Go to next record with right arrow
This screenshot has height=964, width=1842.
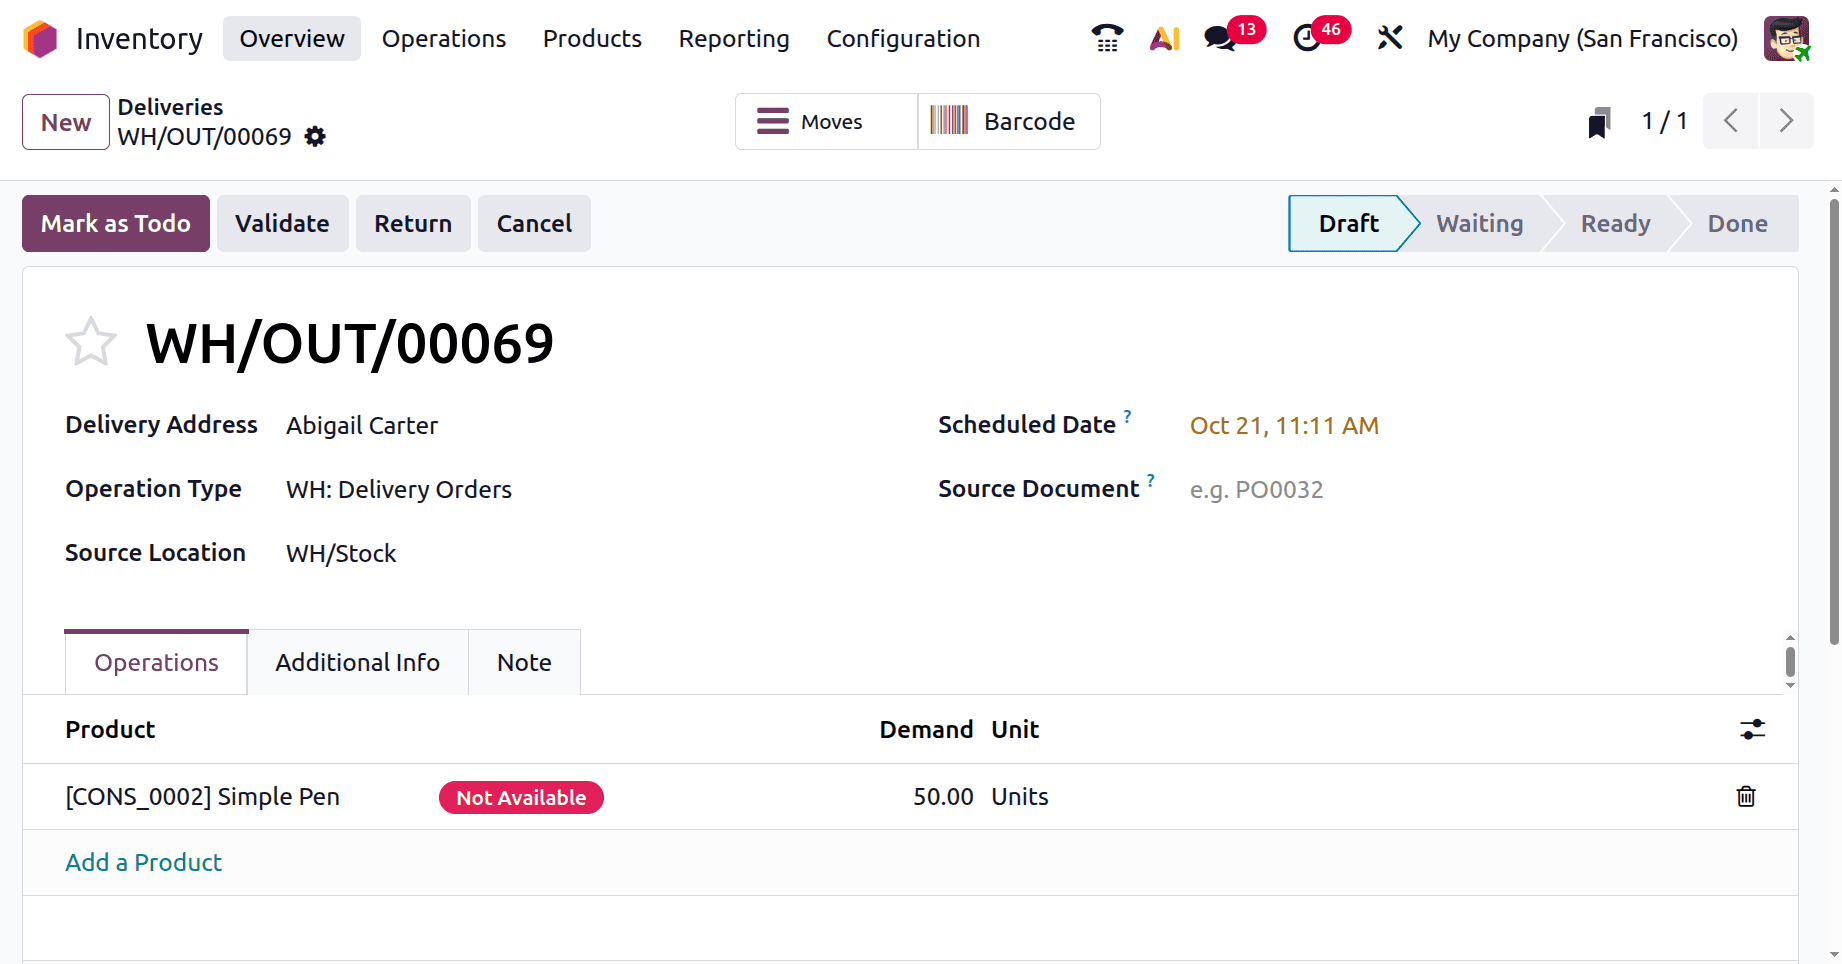(1786, 122)
